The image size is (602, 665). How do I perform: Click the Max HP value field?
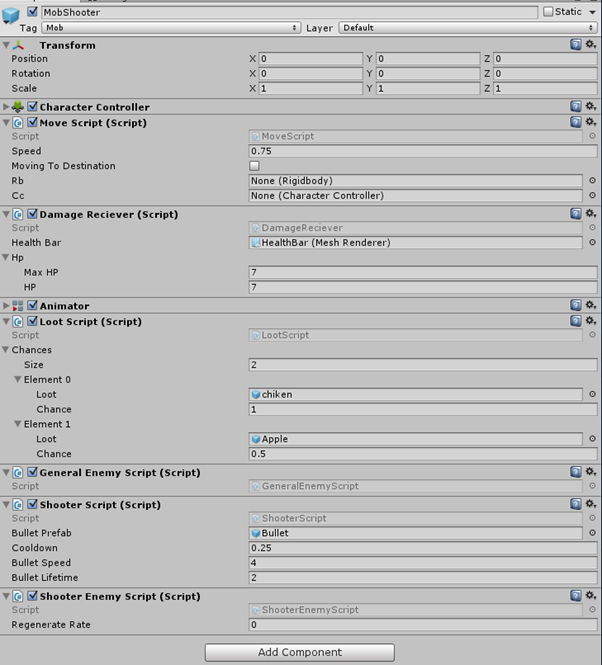[423, 272]
